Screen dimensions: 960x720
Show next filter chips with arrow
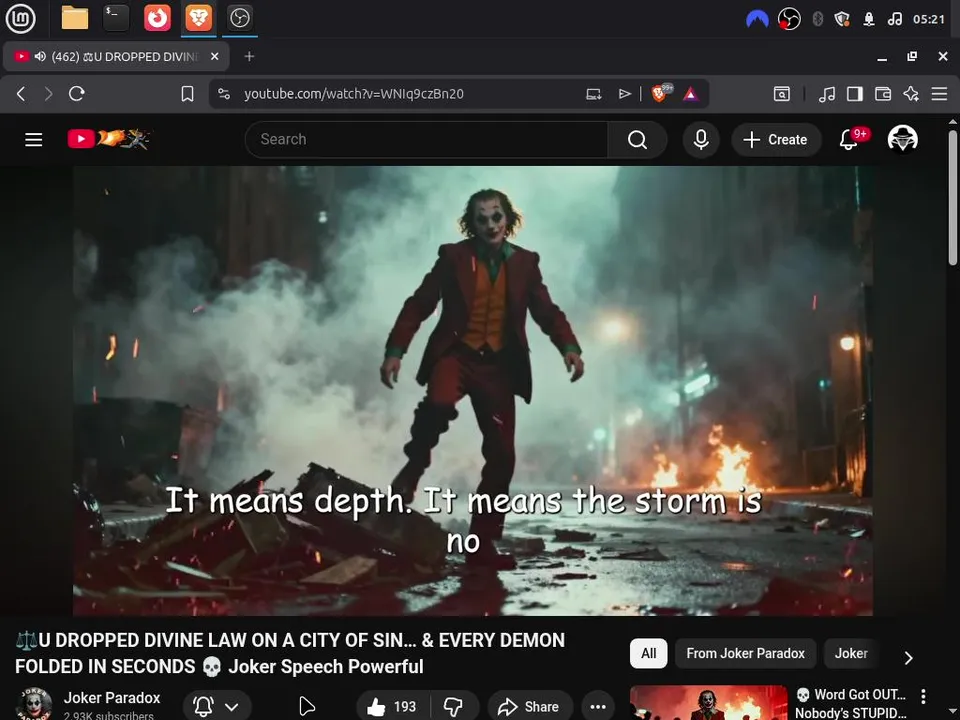(908, 658)
